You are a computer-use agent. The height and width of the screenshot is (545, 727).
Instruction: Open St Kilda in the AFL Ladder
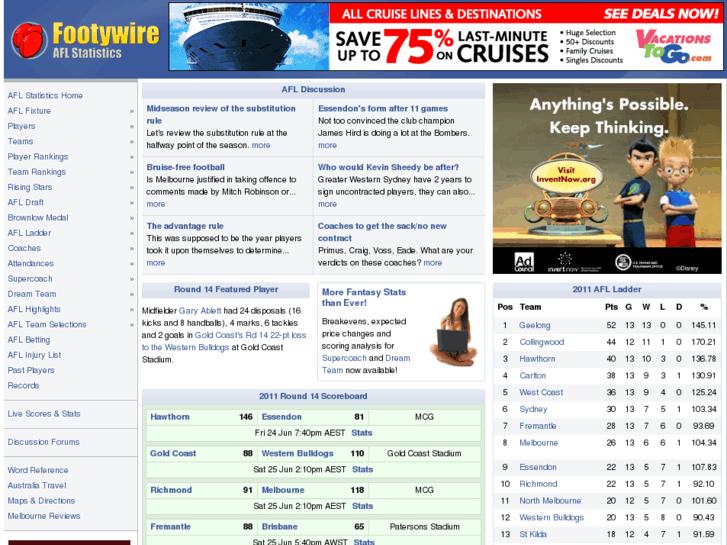[533, 534]
